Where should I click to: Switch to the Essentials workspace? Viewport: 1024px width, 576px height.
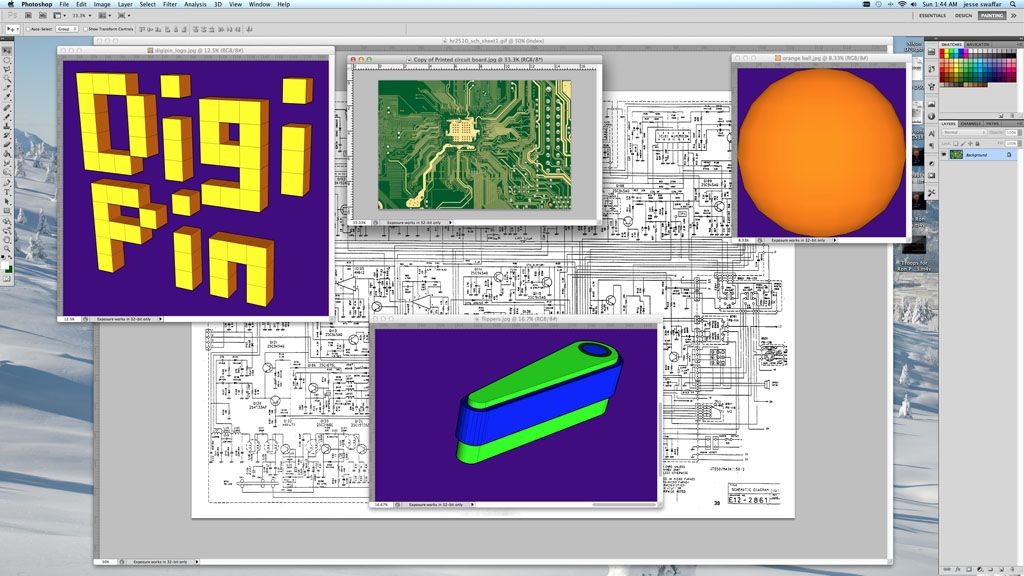pyautogui.click(x=933, y=15)
